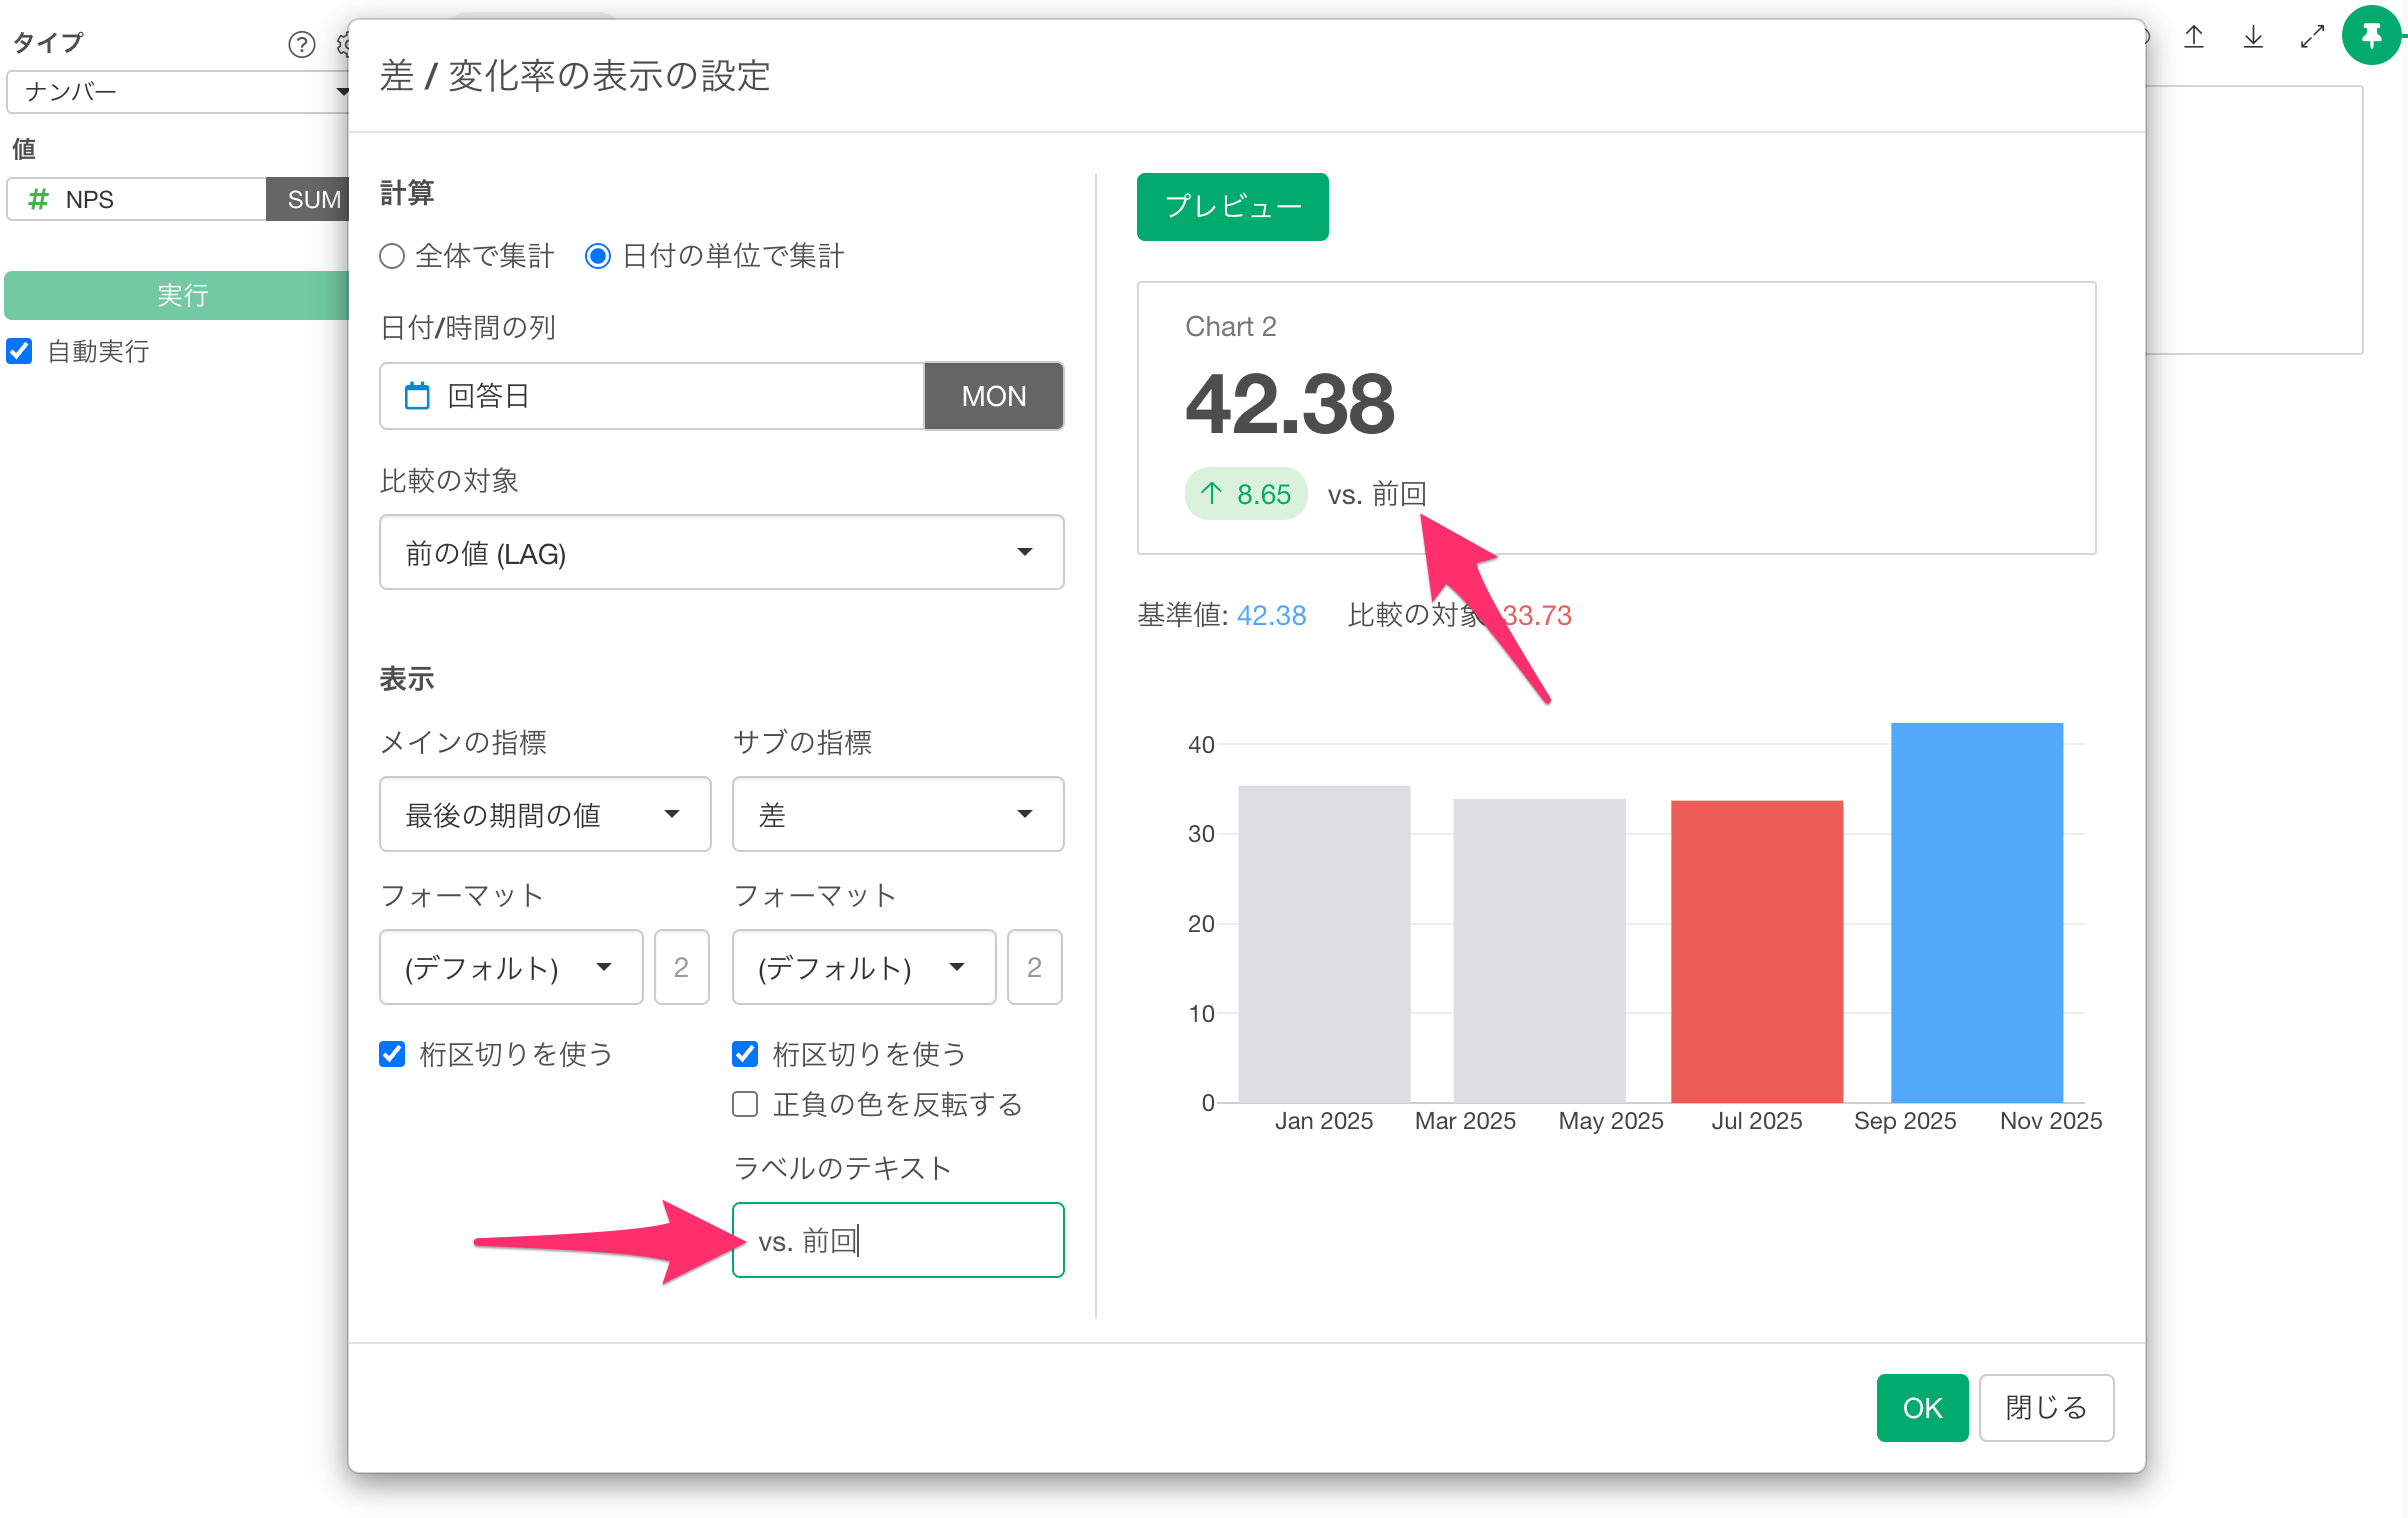Viewport: 2408px width, 1518px height.
Task: Click the calendar icon beside 回答日
Action: 417,396
